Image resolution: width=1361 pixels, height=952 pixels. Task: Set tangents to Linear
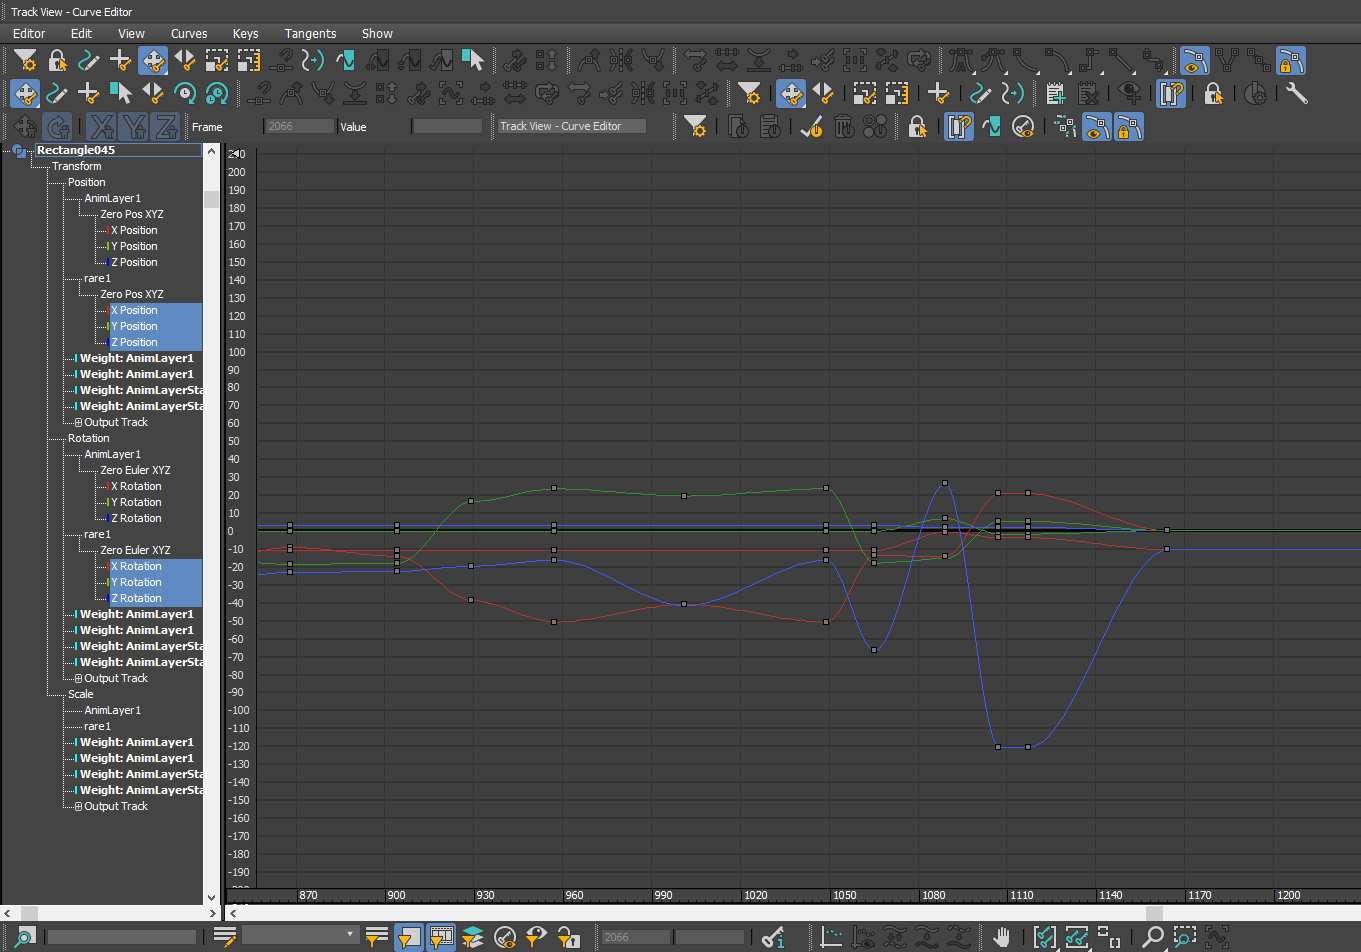point(1121,60)
